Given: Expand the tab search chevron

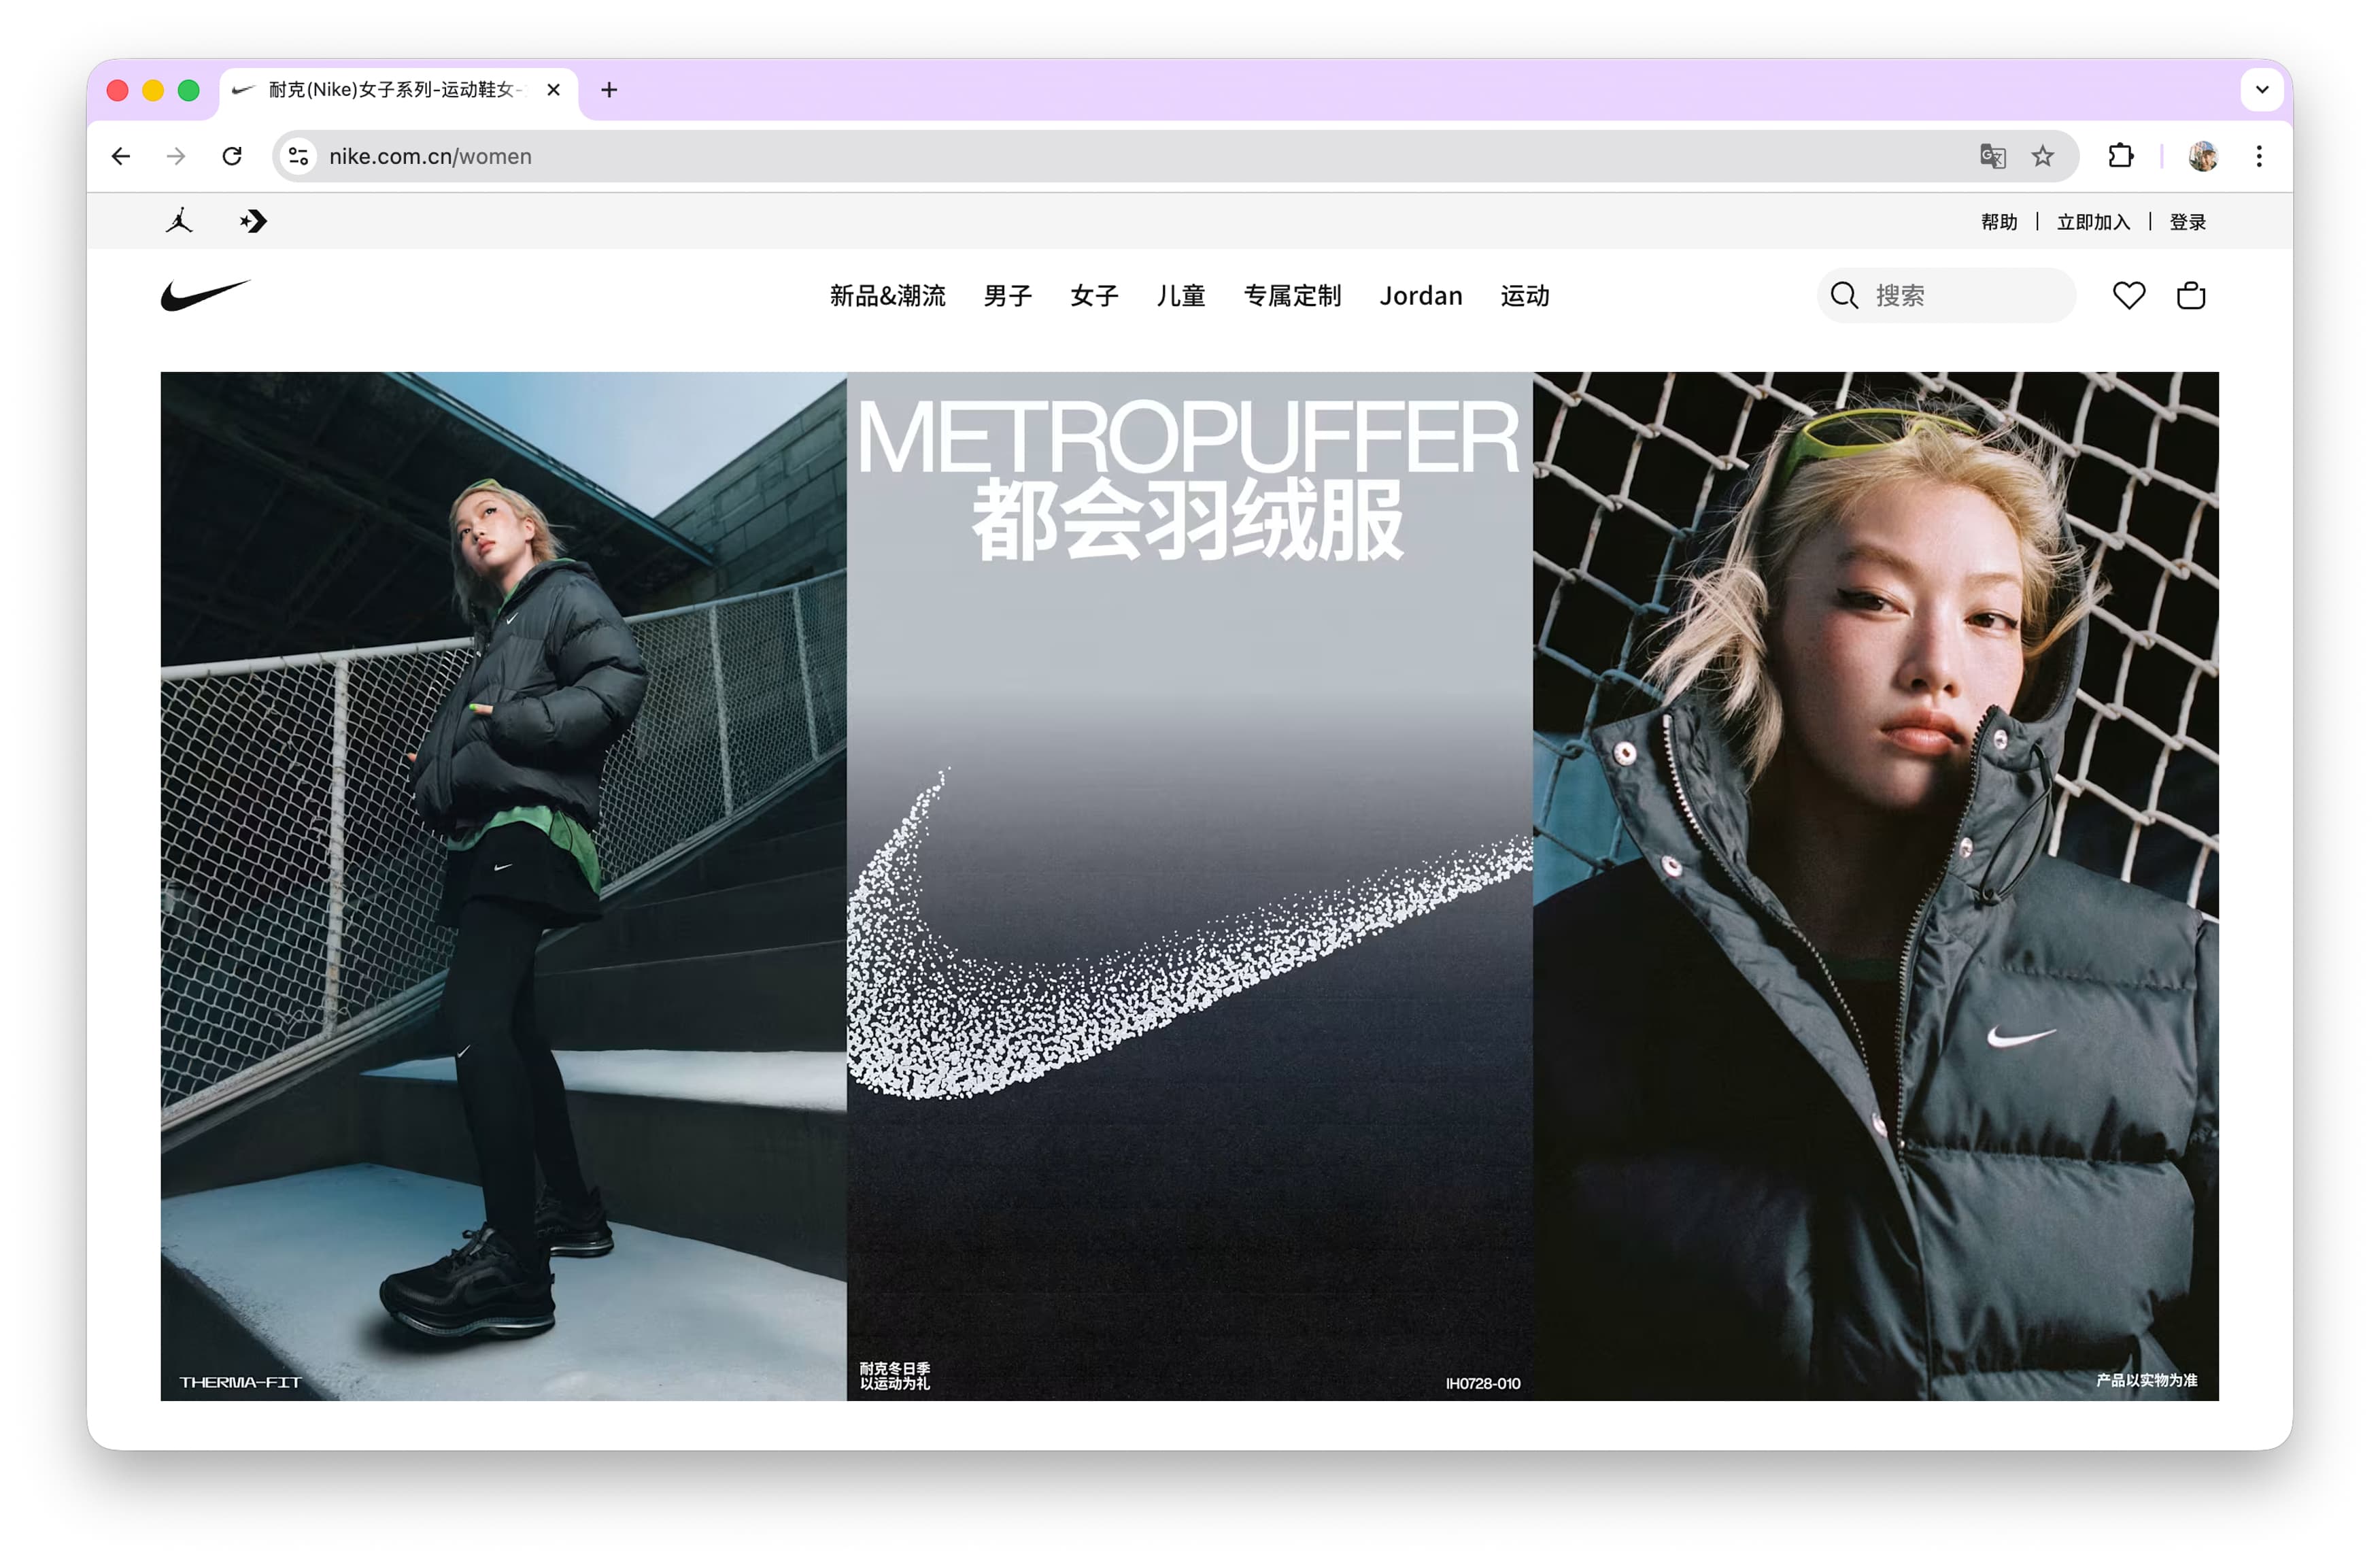Looking at the screenshot, I should point(2262,90).
